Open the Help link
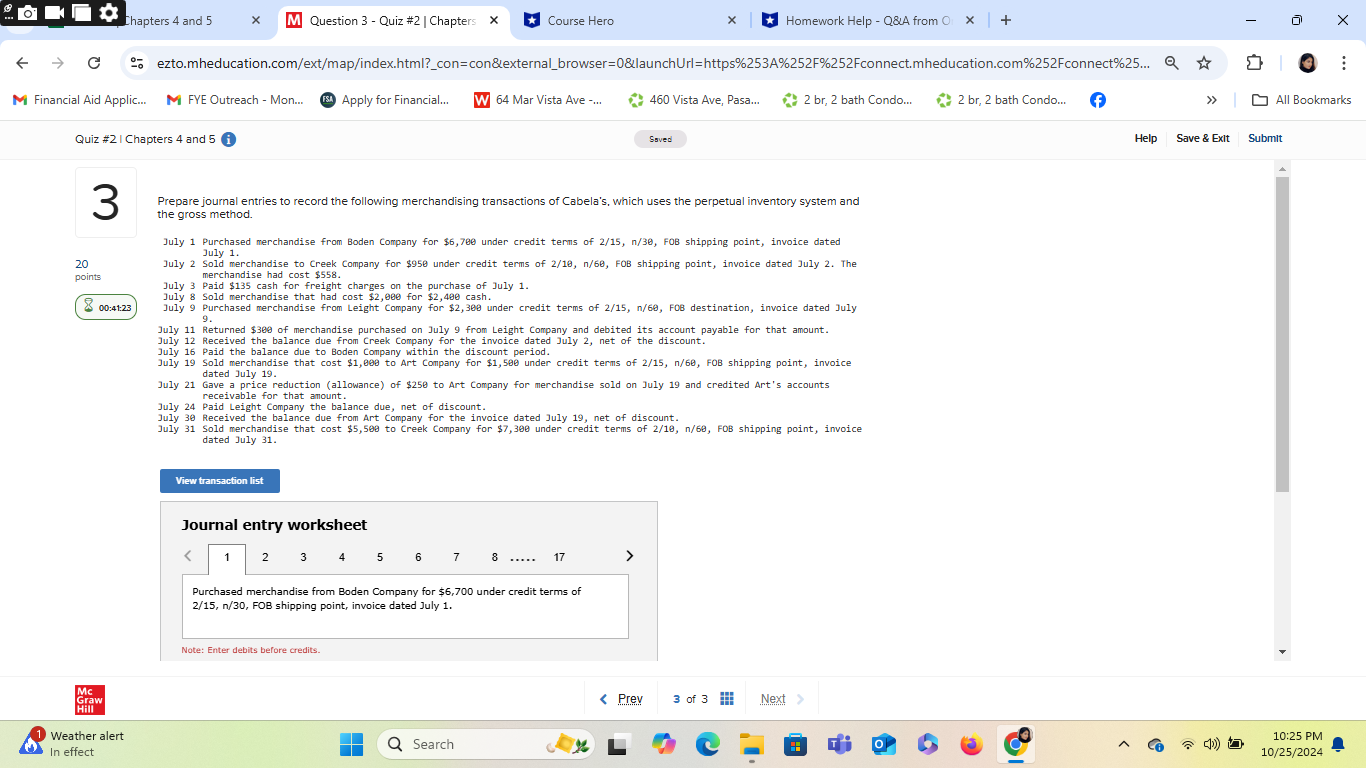 click(1146, 138)
